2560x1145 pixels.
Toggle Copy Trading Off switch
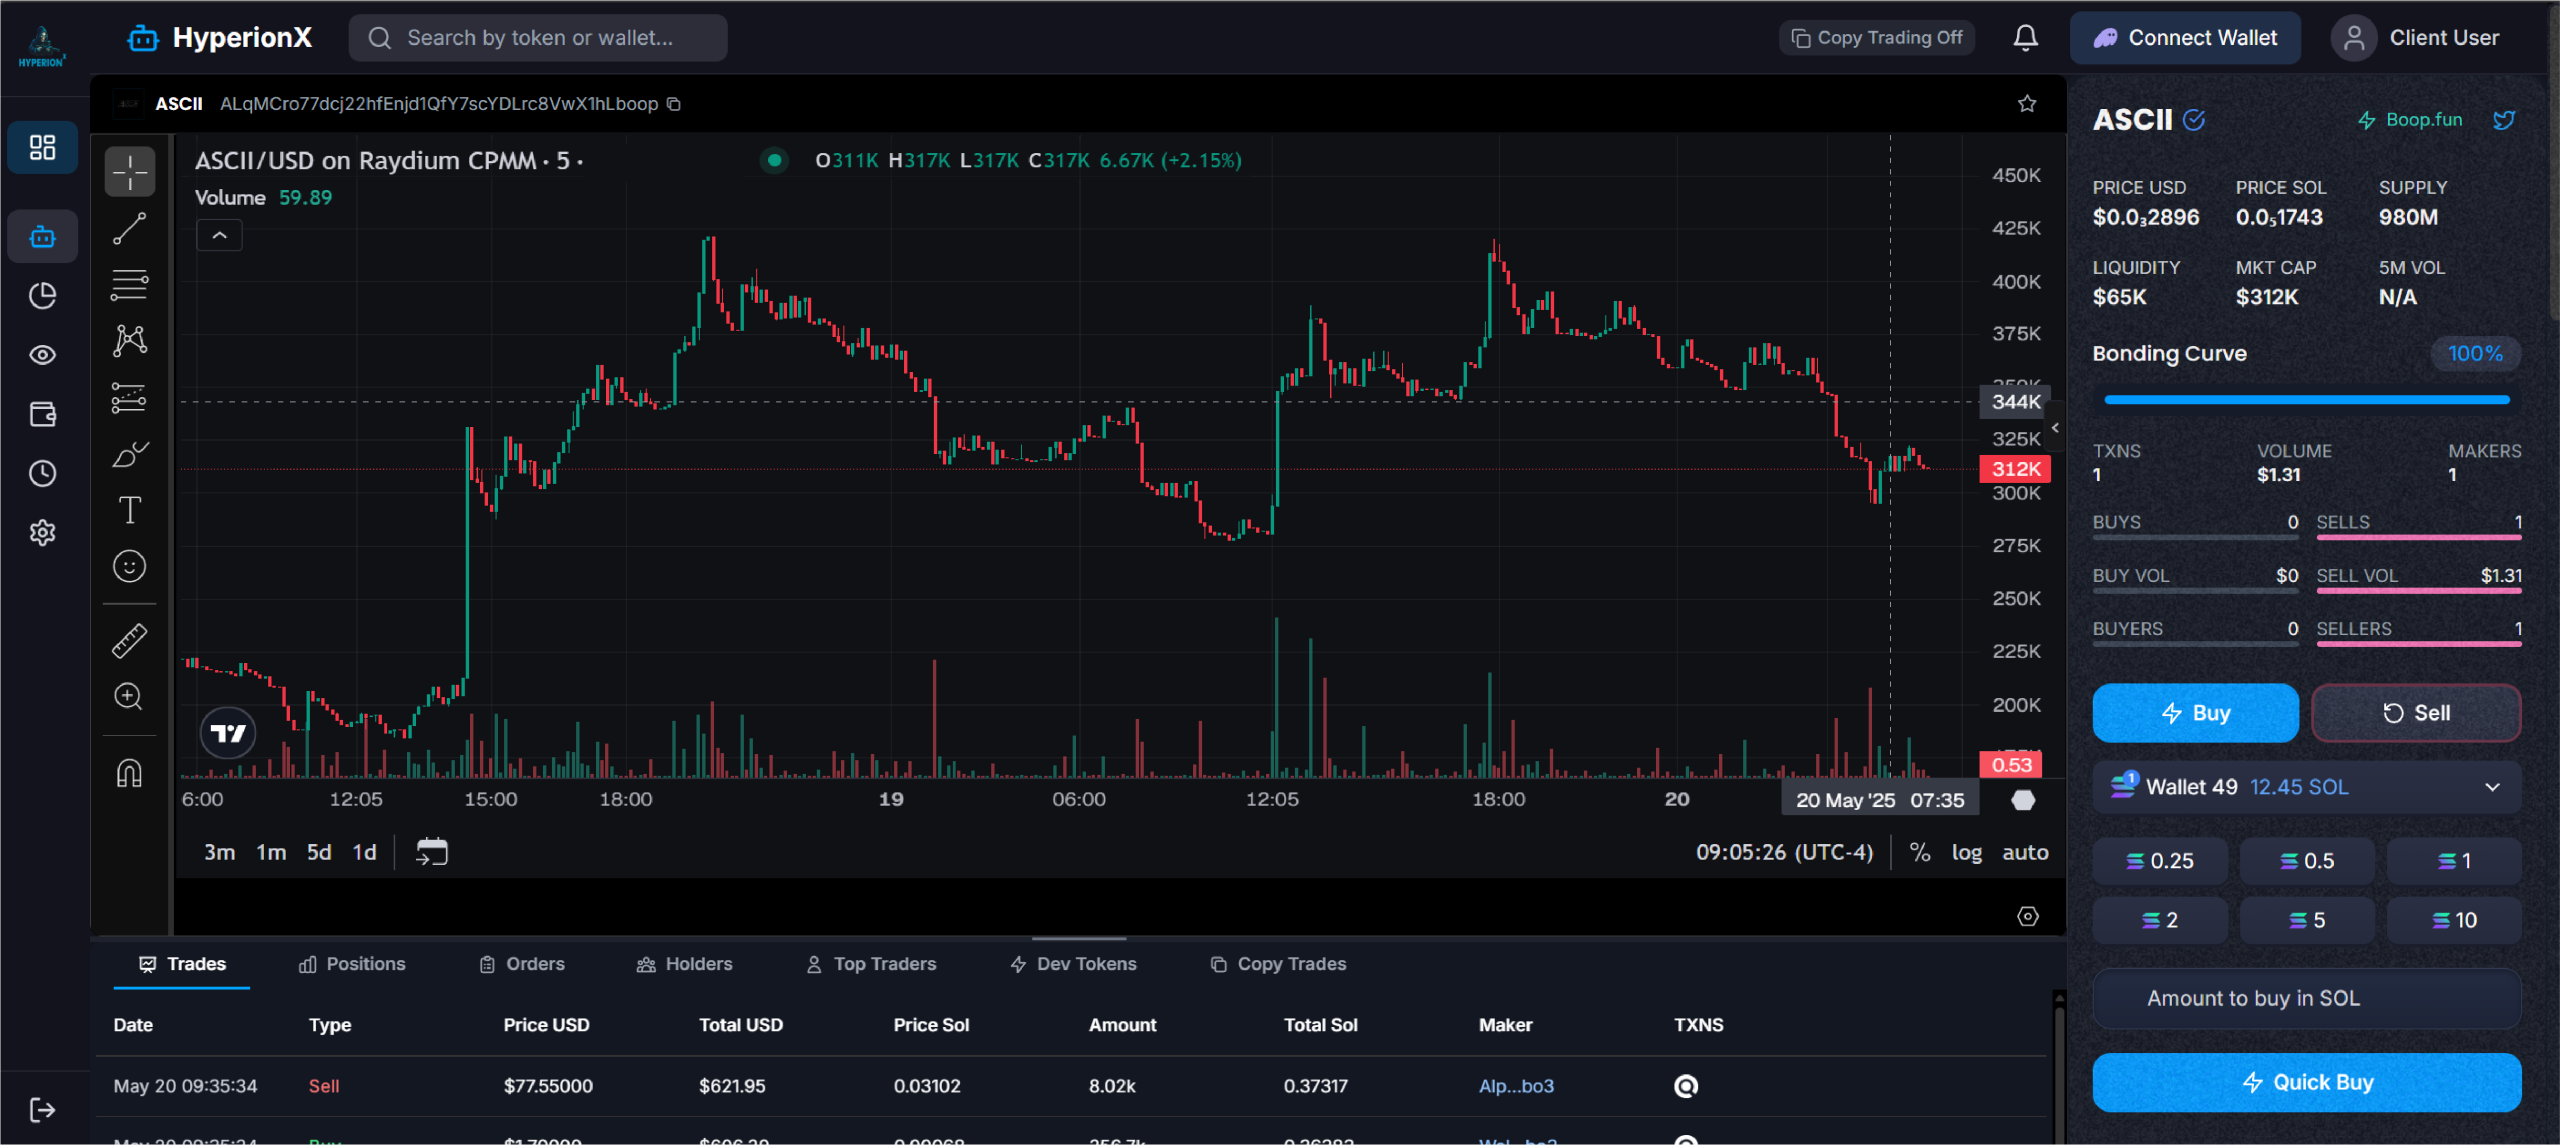(x=1876, y=38)
